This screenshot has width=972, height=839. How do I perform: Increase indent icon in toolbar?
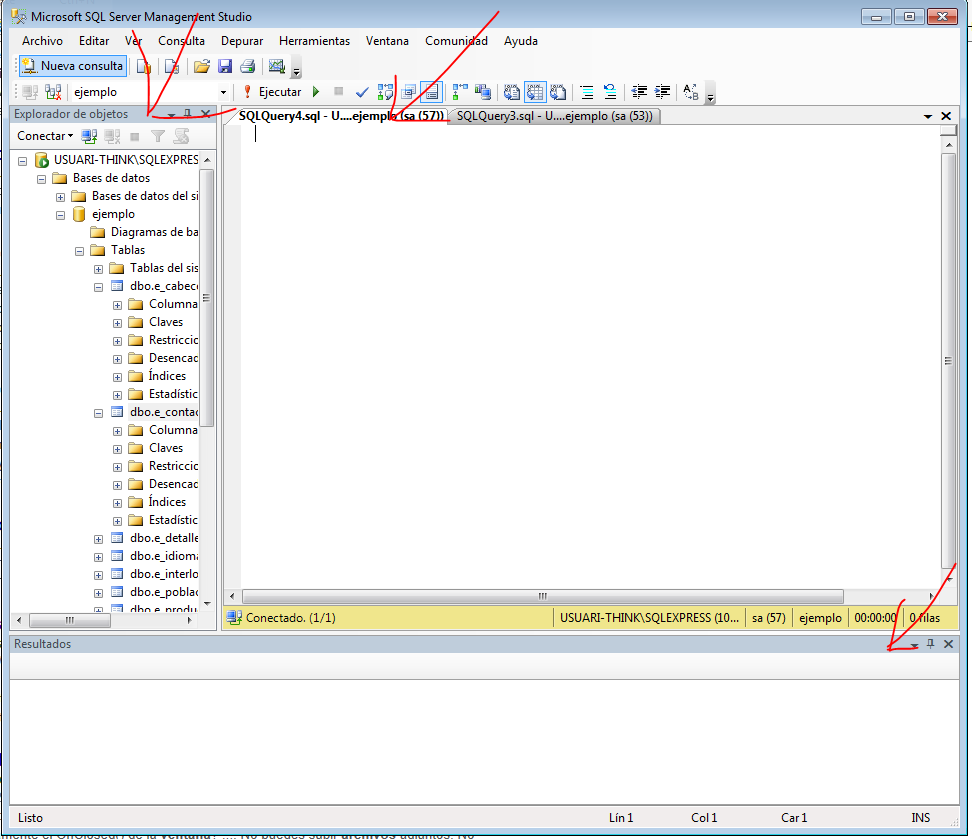click(x=662, y=92)
